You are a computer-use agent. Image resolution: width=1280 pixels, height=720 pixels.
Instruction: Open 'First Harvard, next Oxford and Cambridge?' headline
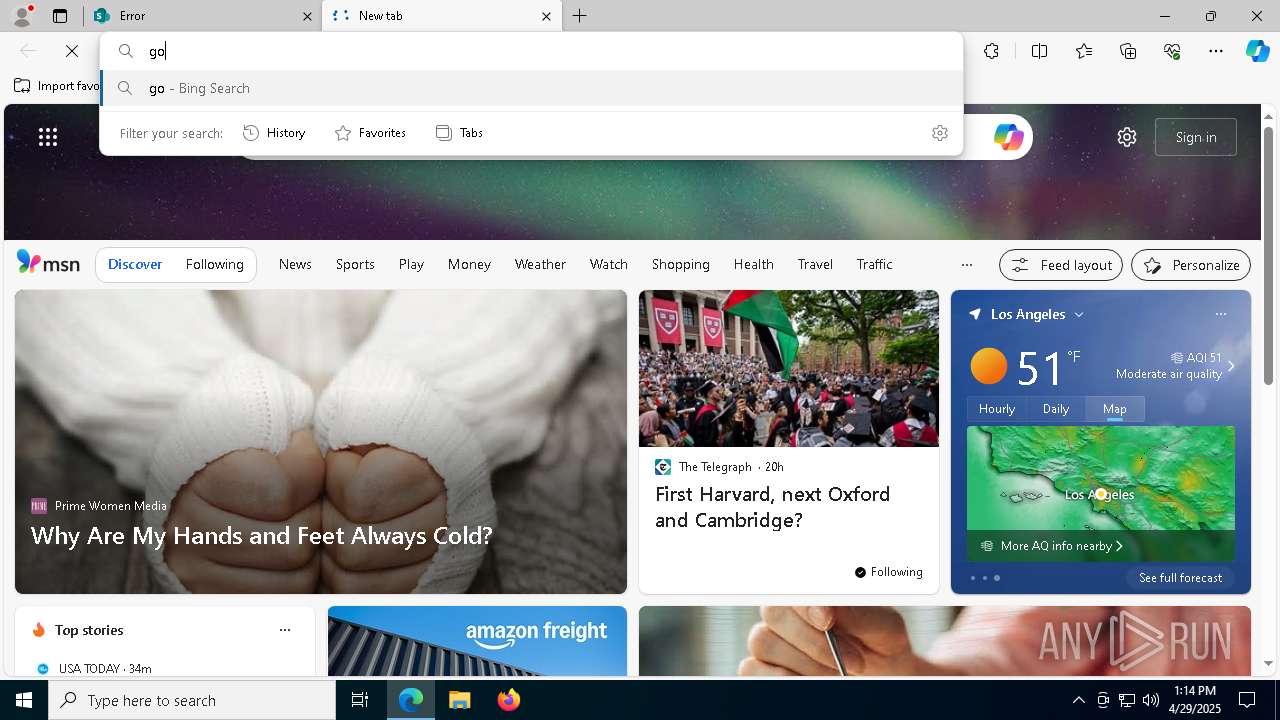772,507
